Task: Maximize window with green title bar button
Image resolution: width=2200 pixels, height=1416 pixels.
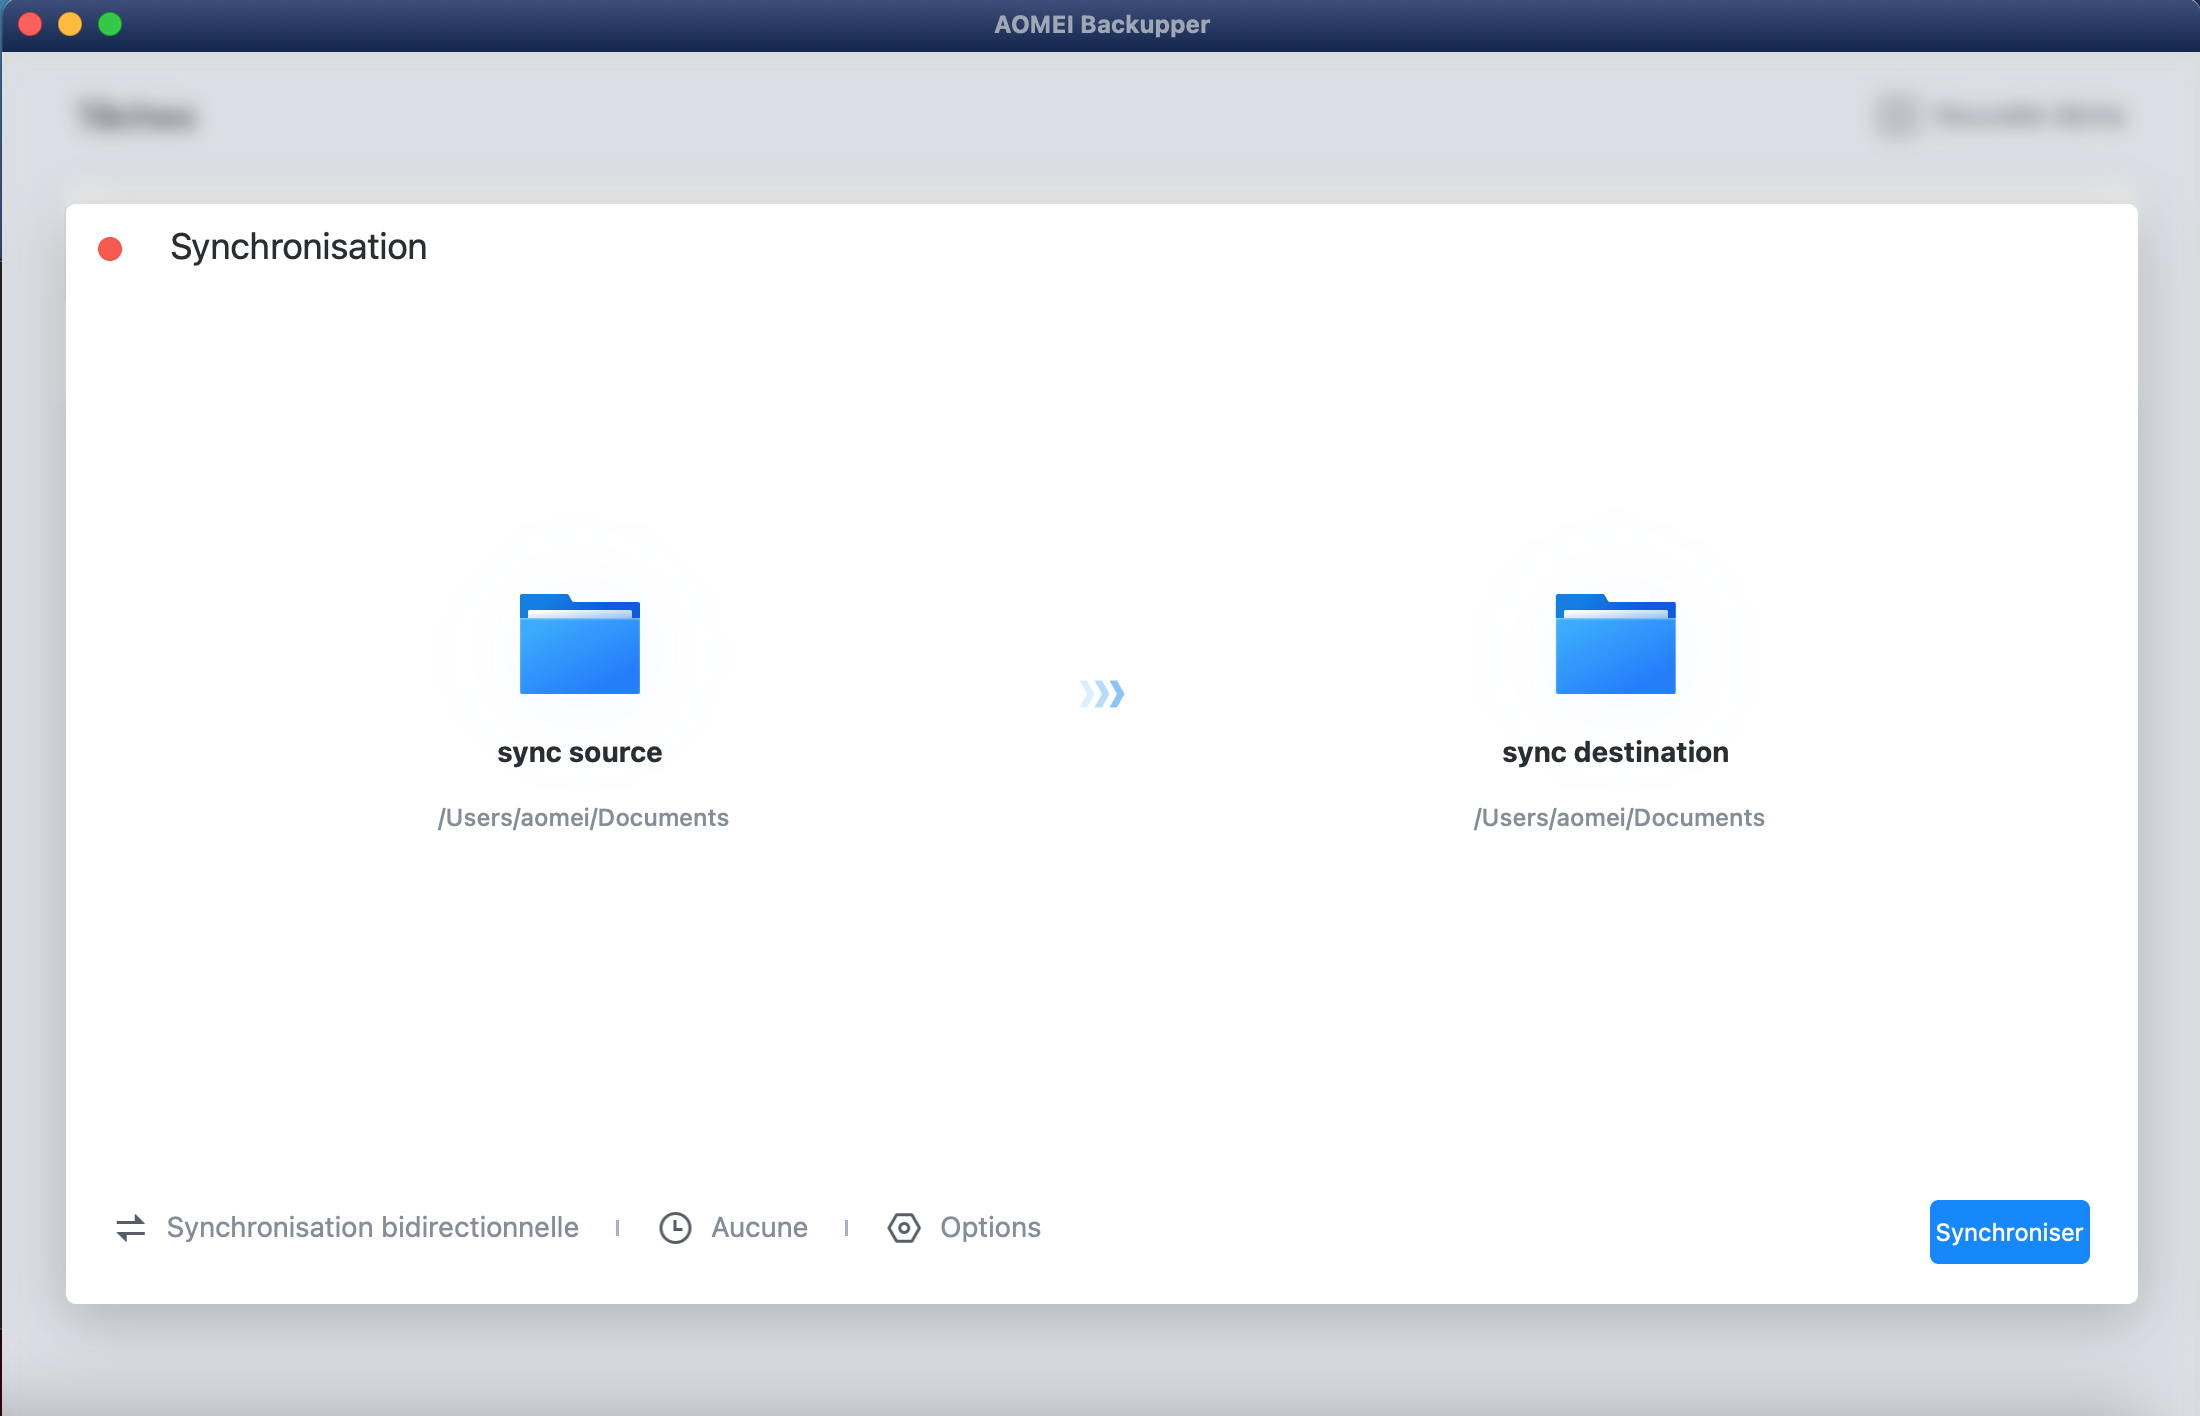Action: (x=110, y=24)
